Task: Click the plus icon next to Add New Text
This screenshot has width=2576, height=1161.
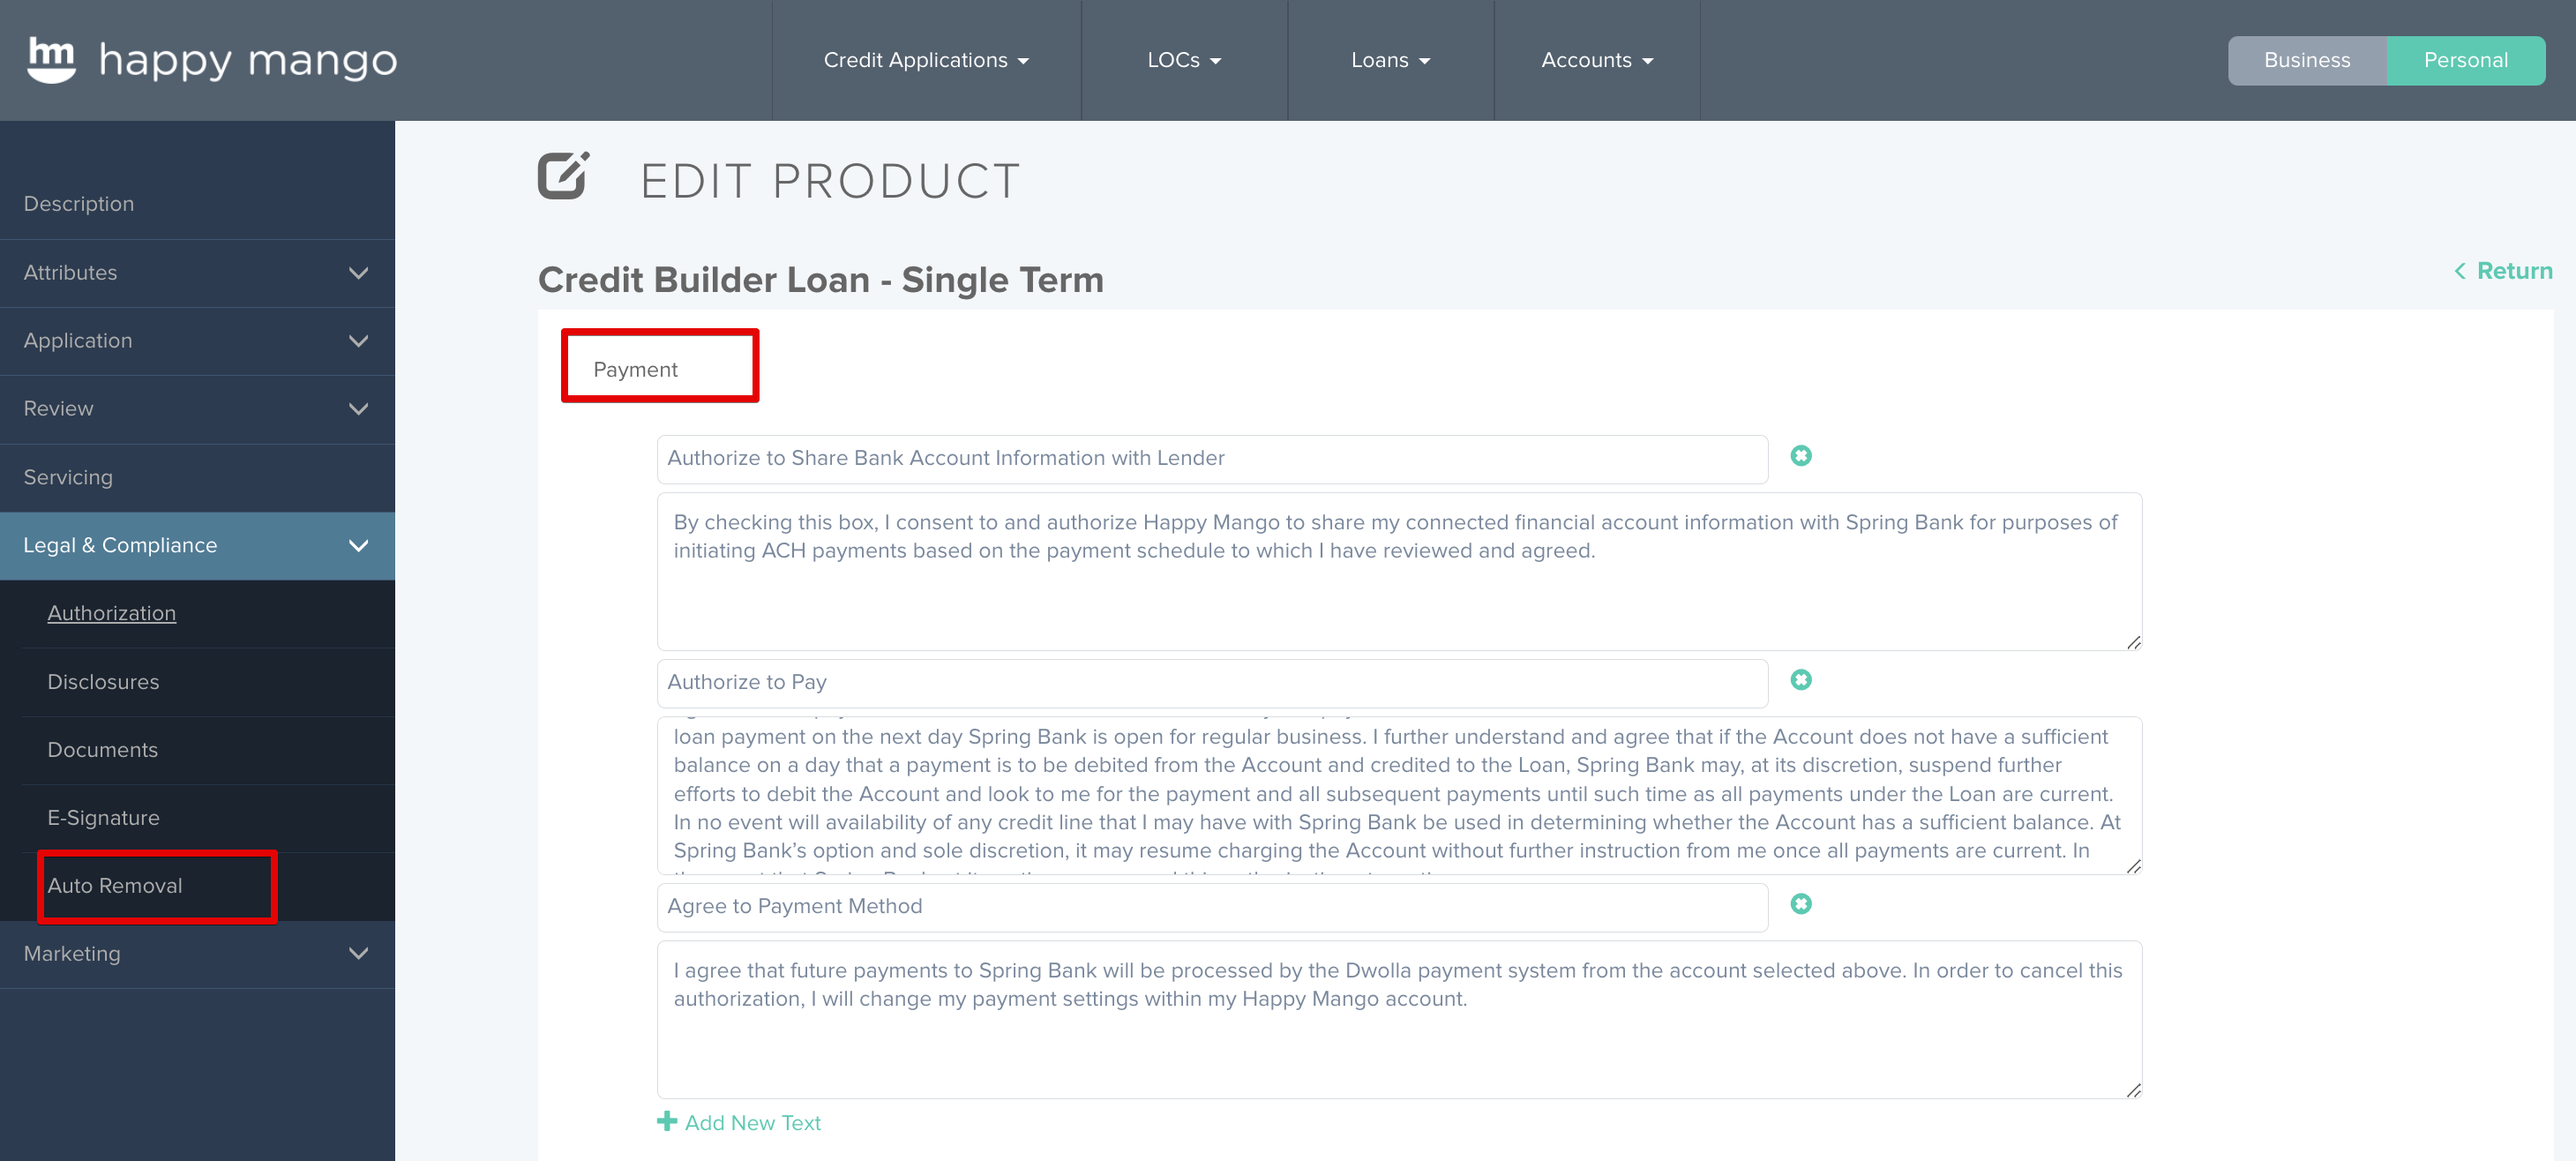Action: tap(666, 1121)
